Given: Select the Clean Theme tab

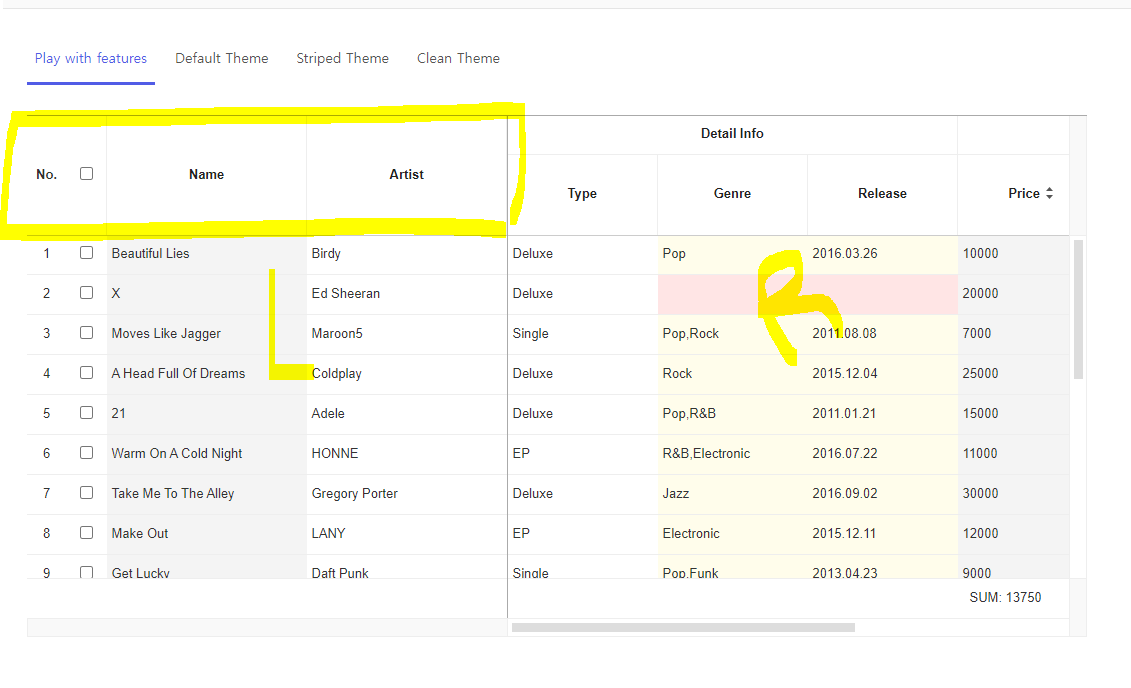Looking at the screenshot, I should click(x=458, y=58).
